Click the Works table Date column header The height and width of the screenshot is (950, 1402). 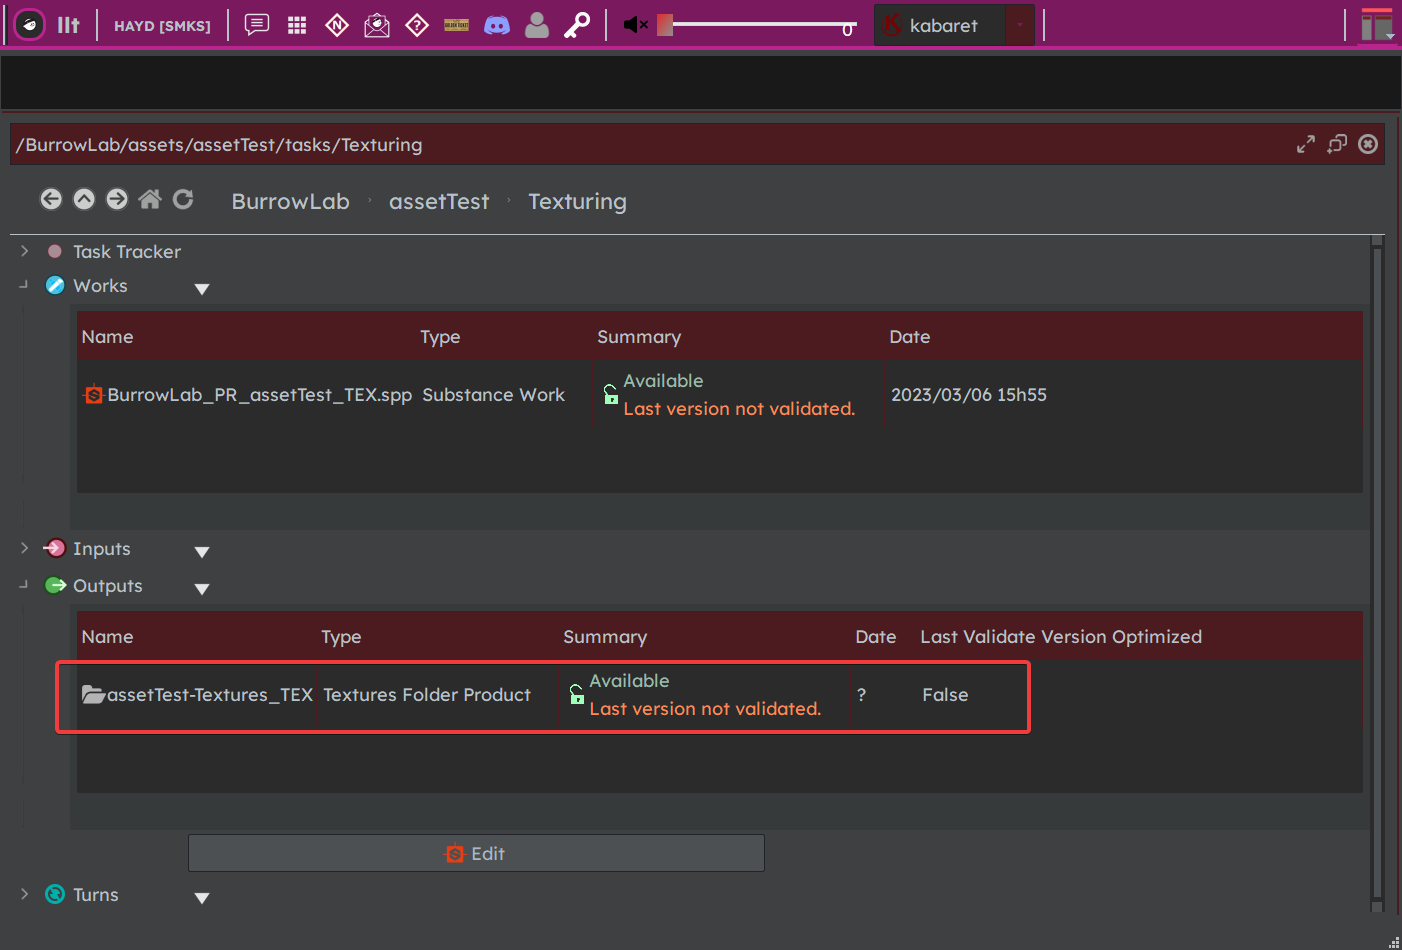click(x=910, y=337)
